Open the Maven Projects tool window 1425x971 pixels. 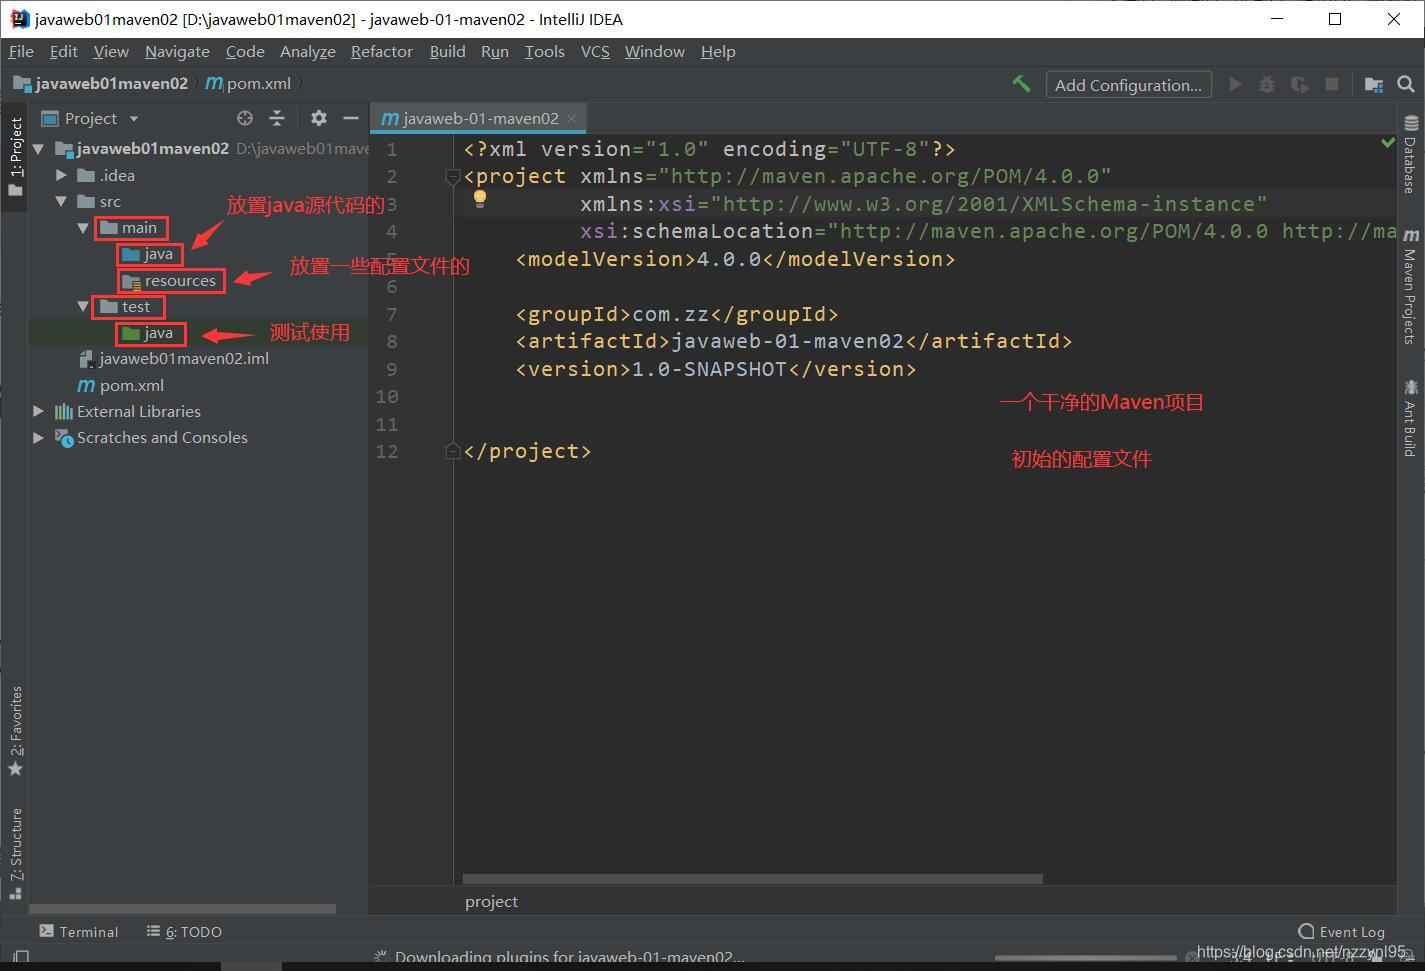(x=1410, y=287)
